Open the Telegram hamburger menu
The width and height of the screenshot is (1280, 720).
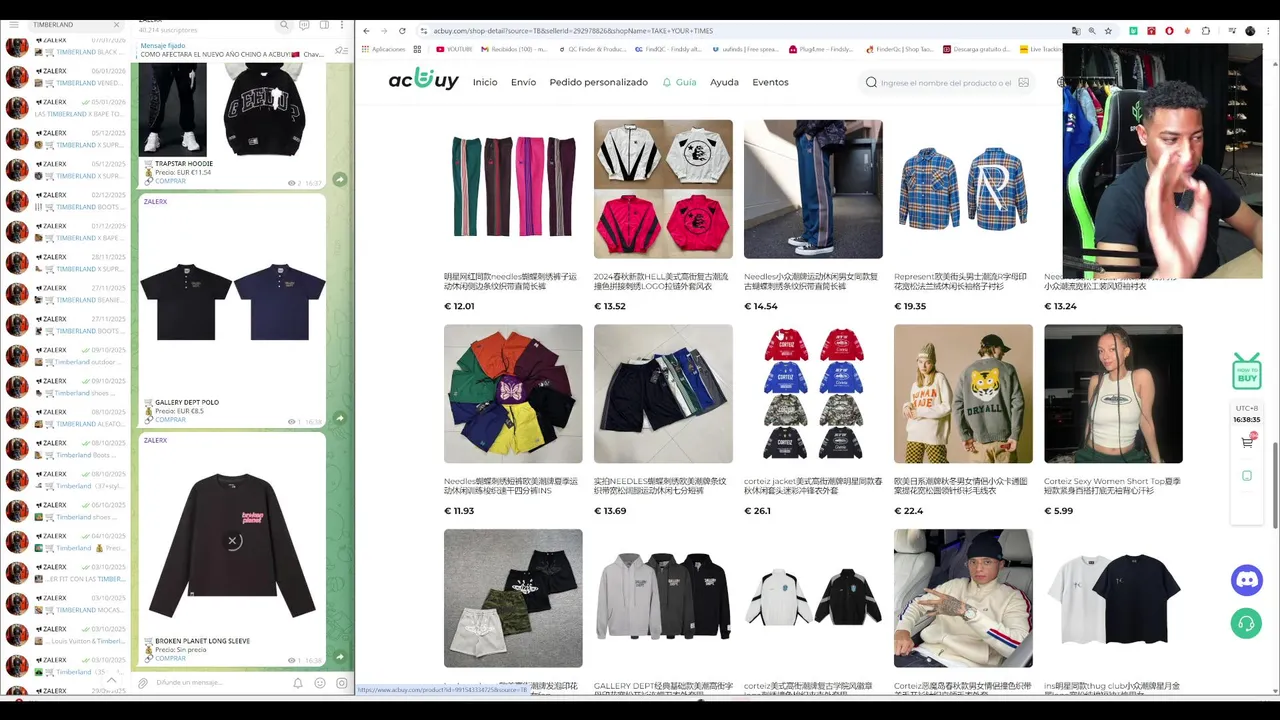tap(13, 24)
